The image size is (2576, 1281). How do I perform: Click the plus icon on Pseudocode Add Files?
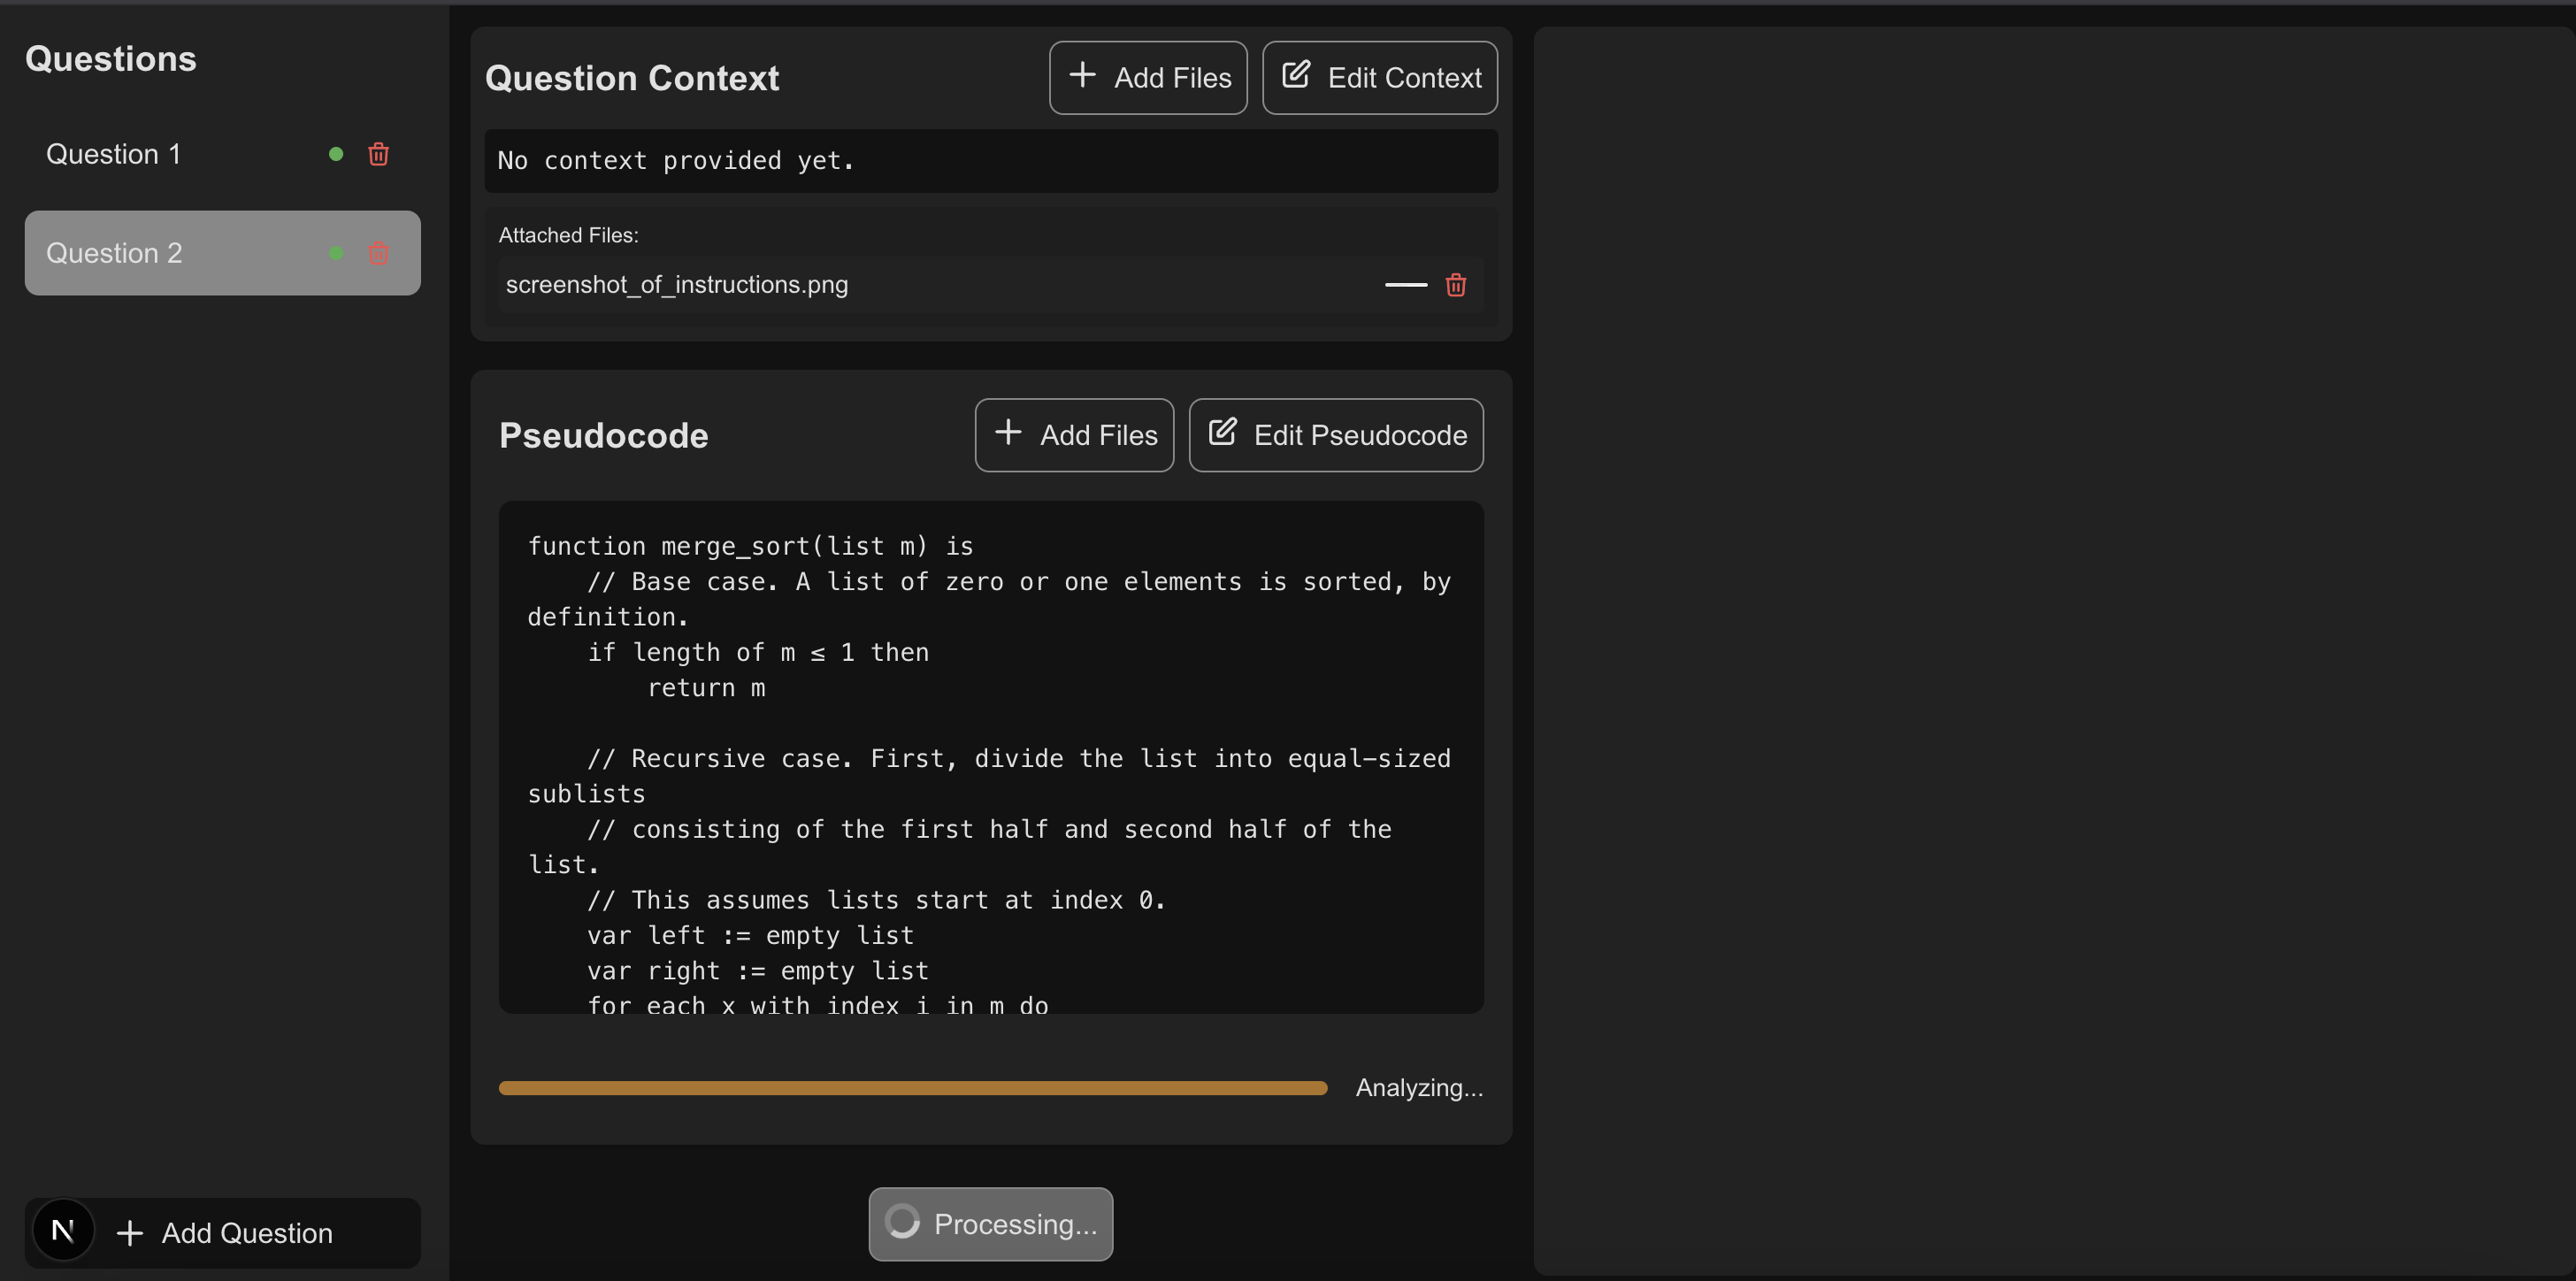coord(1008,432)
